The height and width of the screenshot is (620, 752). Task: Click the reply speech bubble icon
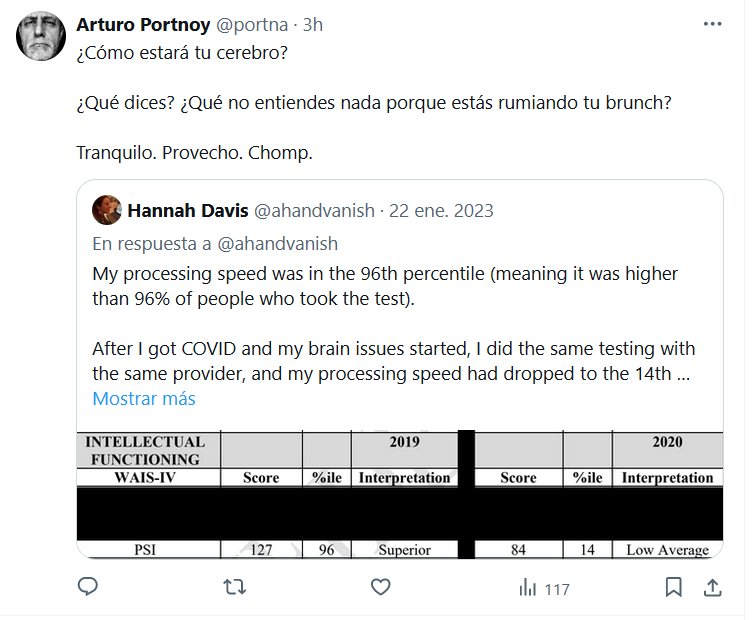tap(88, 587)
